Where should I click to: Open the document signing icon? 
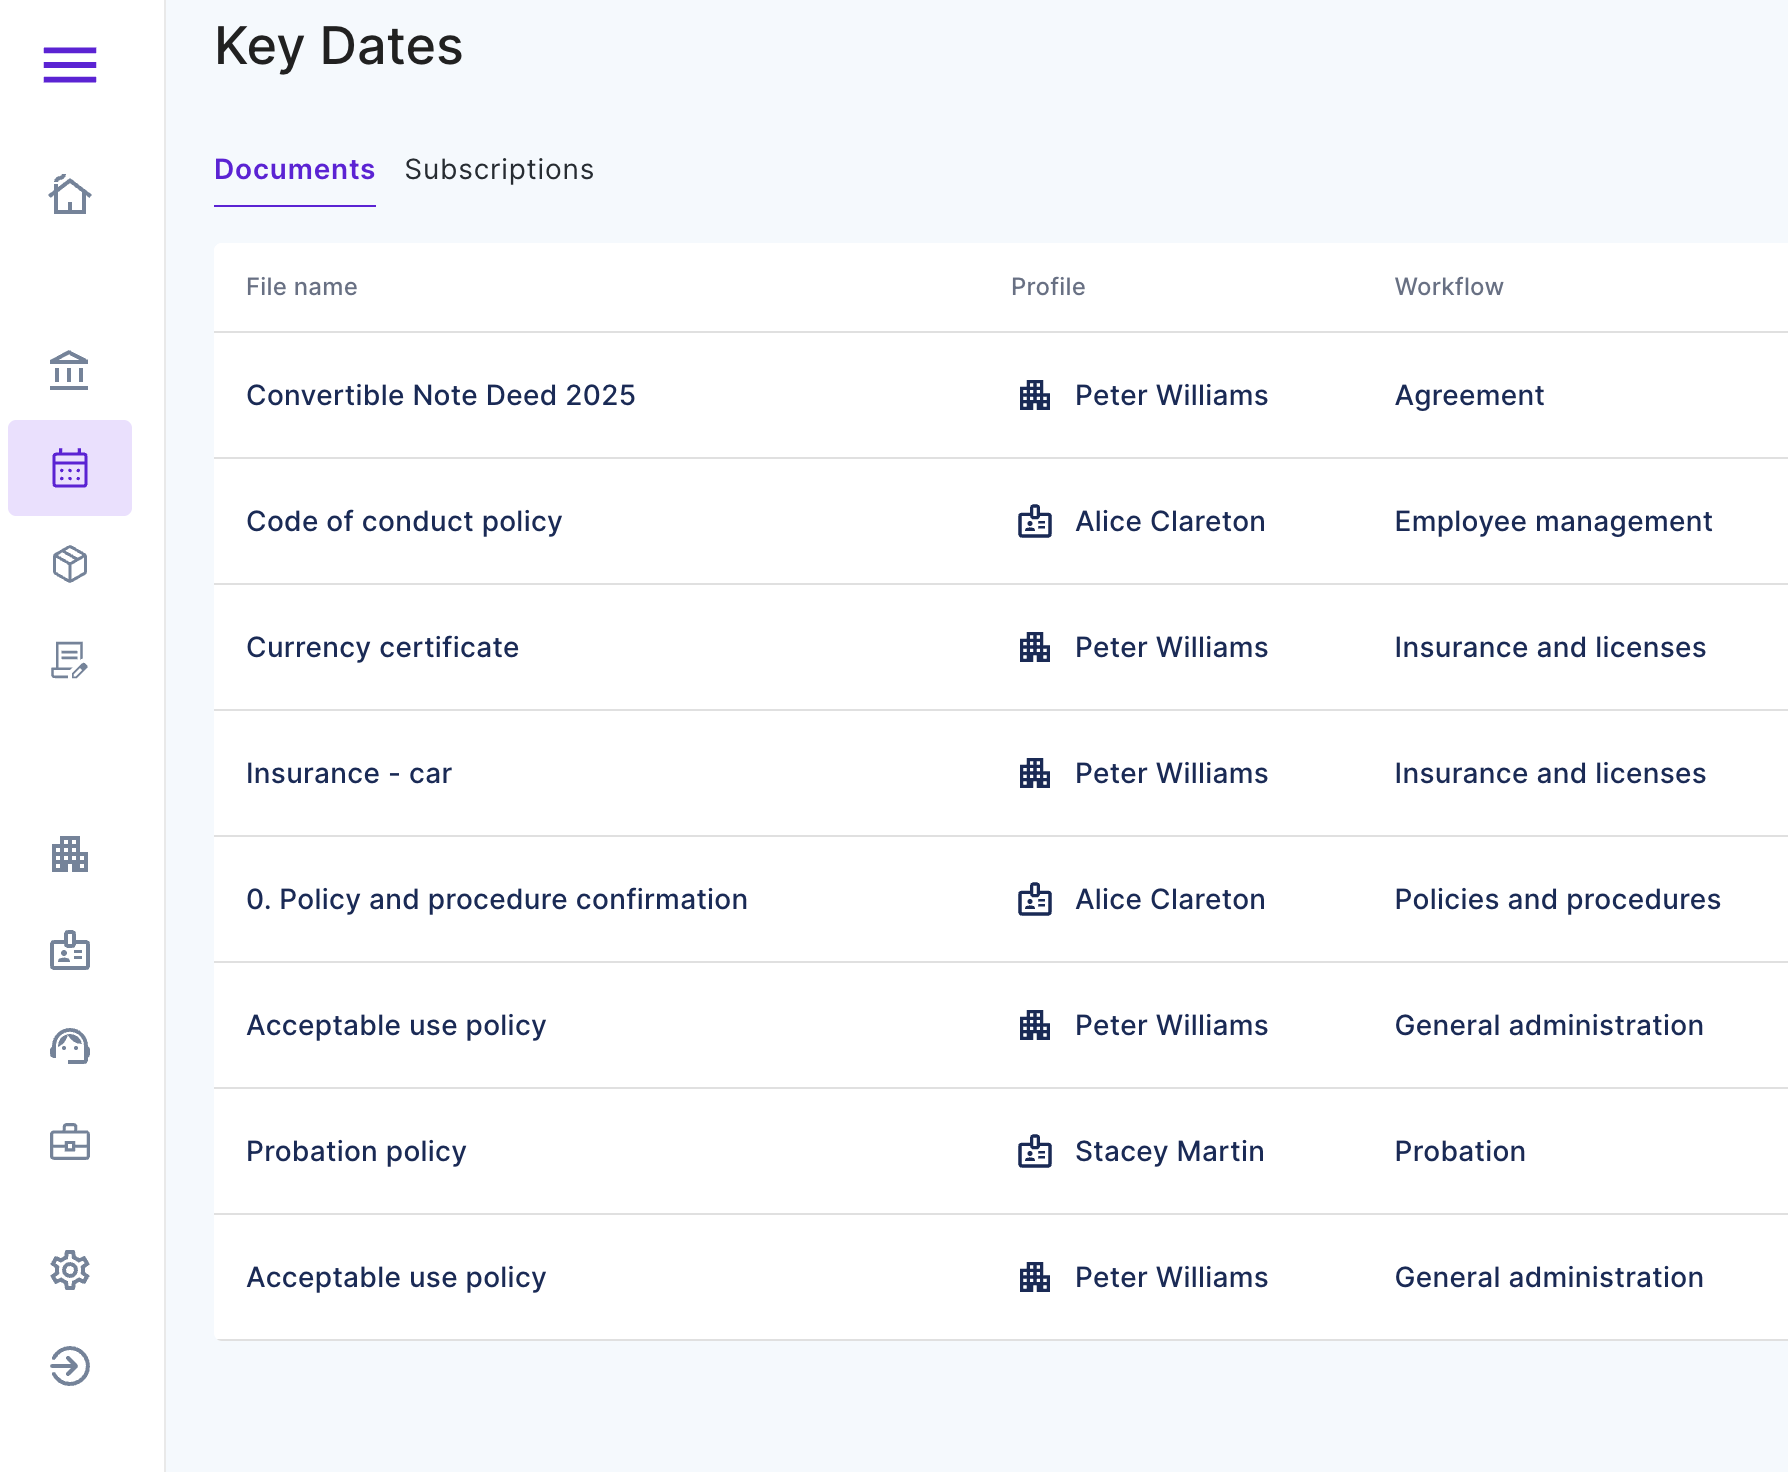(70, 661)
